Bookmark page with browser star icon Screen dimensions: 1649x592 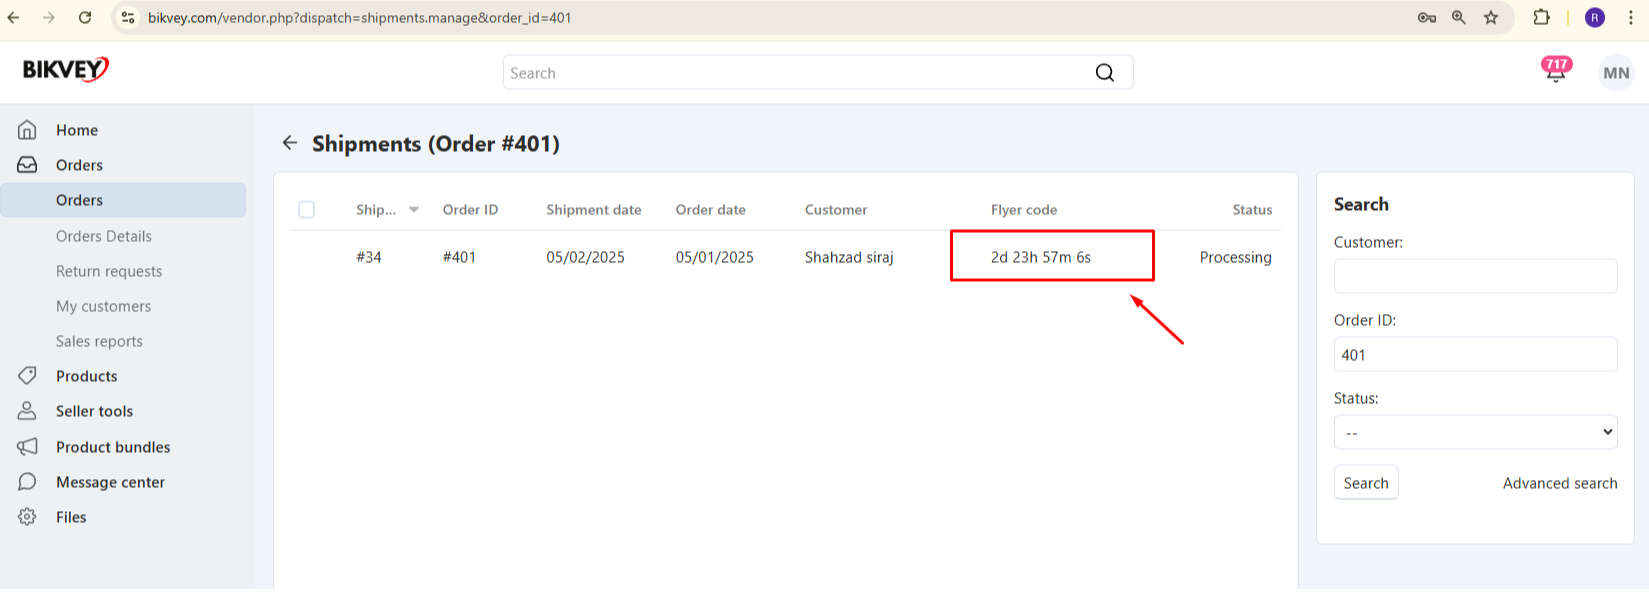pos(1491,17)
